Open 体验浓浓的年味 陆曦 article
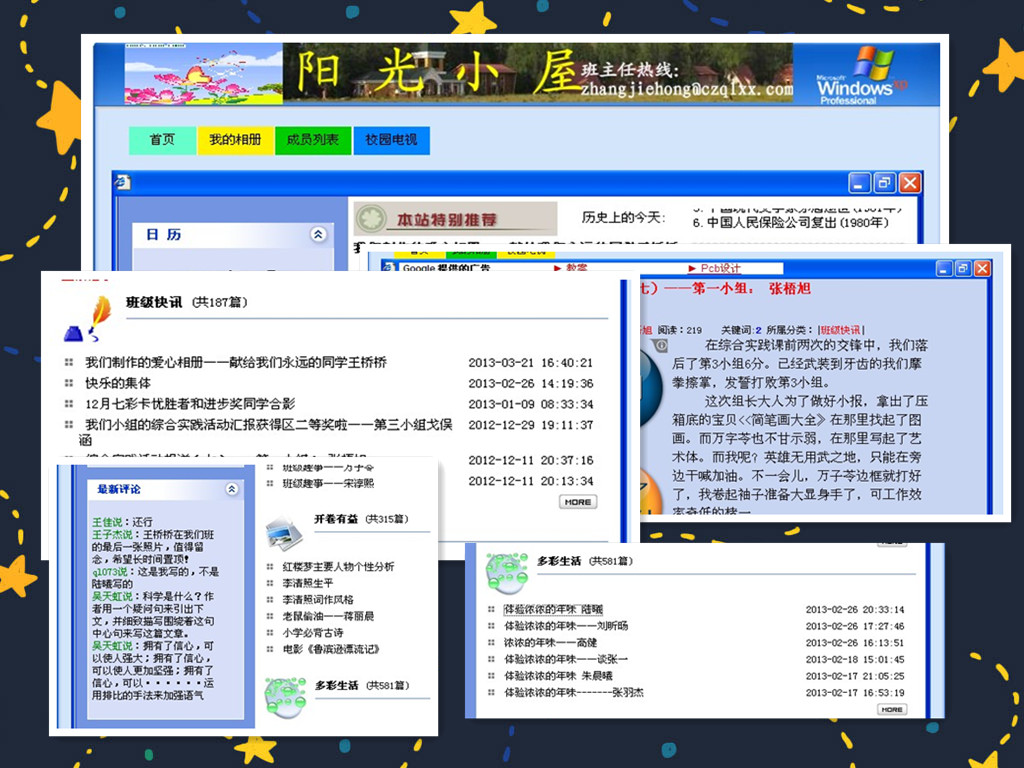The image size is (1024, 768). pyautogui.click(x=553, y=609)
